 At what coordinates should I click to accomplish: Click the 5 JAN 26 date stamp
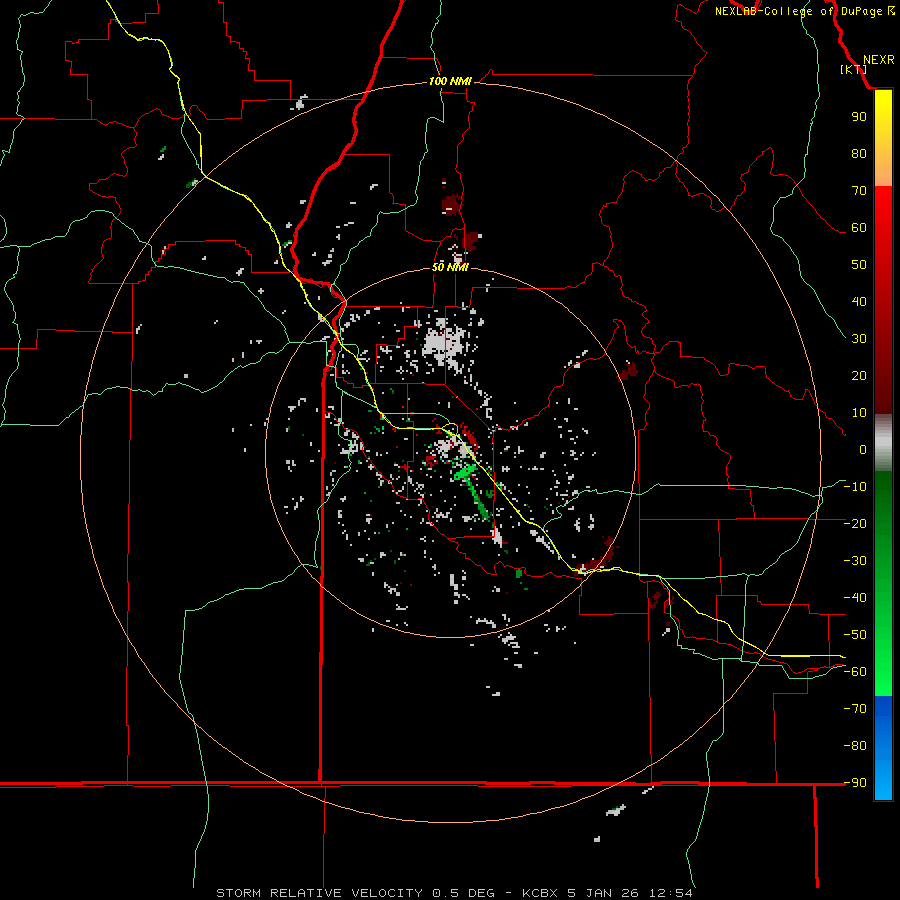coord(604,893)
